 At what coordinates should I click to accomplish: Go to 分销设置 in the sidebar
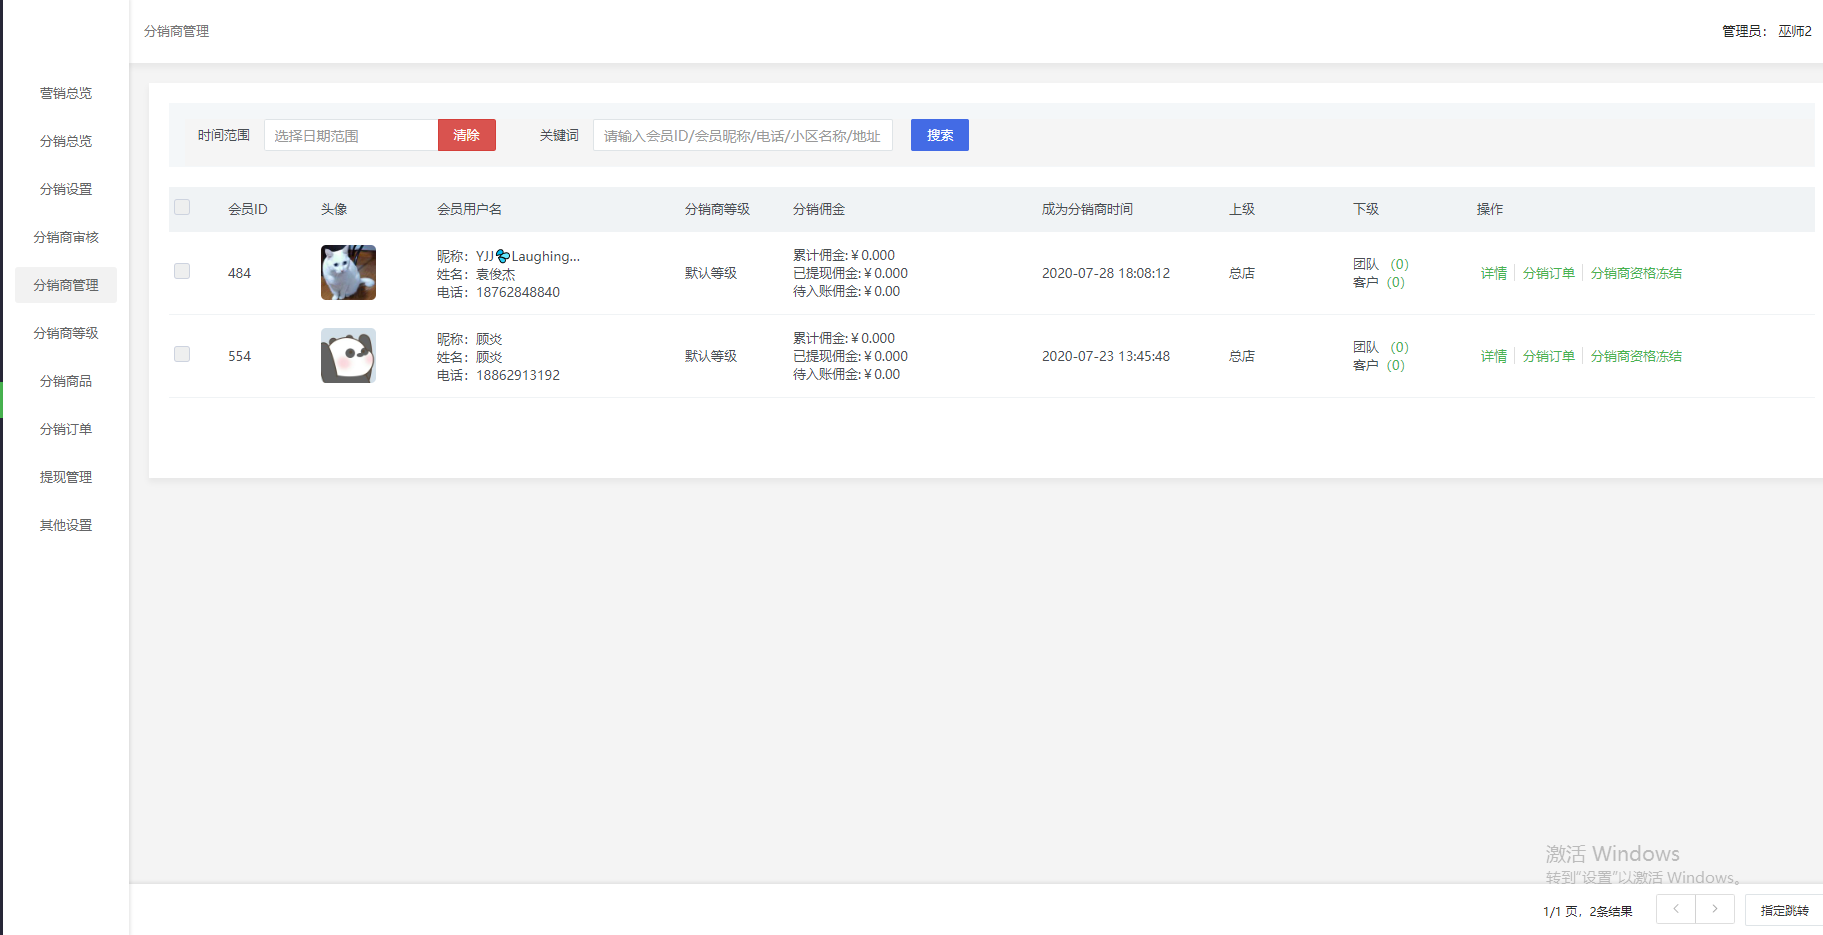(x=66, y=189)
